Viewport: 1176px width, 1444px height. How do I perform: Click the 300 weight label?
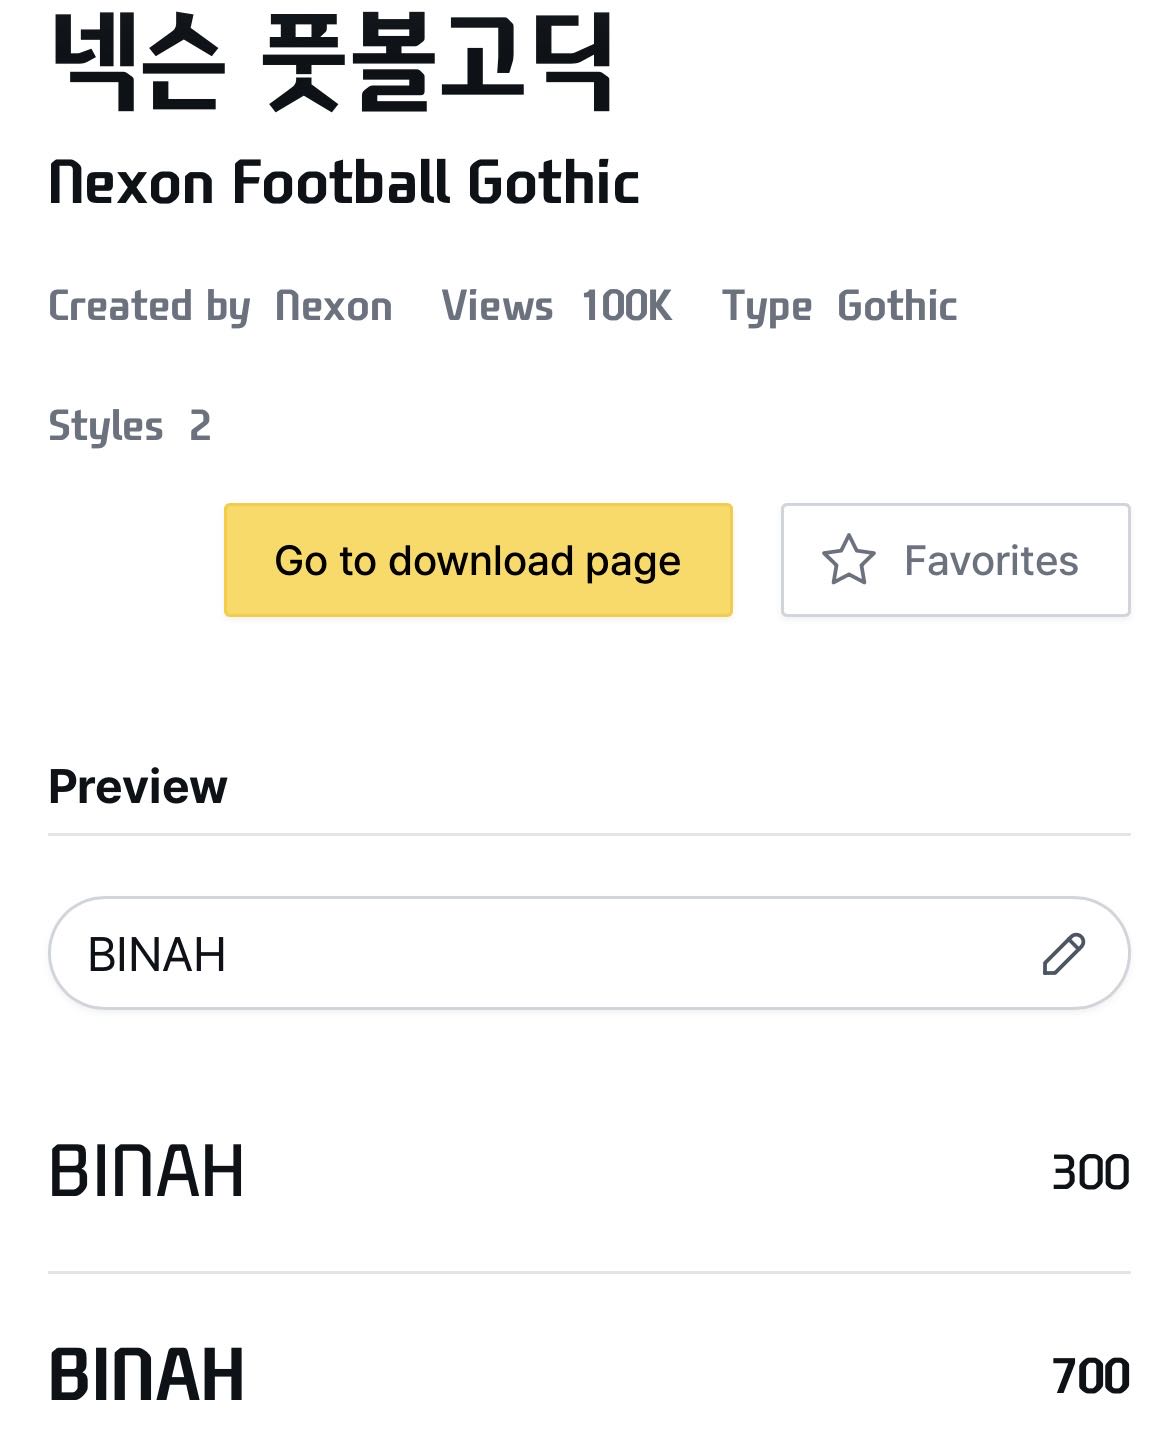click(x=1090, y=1173)
